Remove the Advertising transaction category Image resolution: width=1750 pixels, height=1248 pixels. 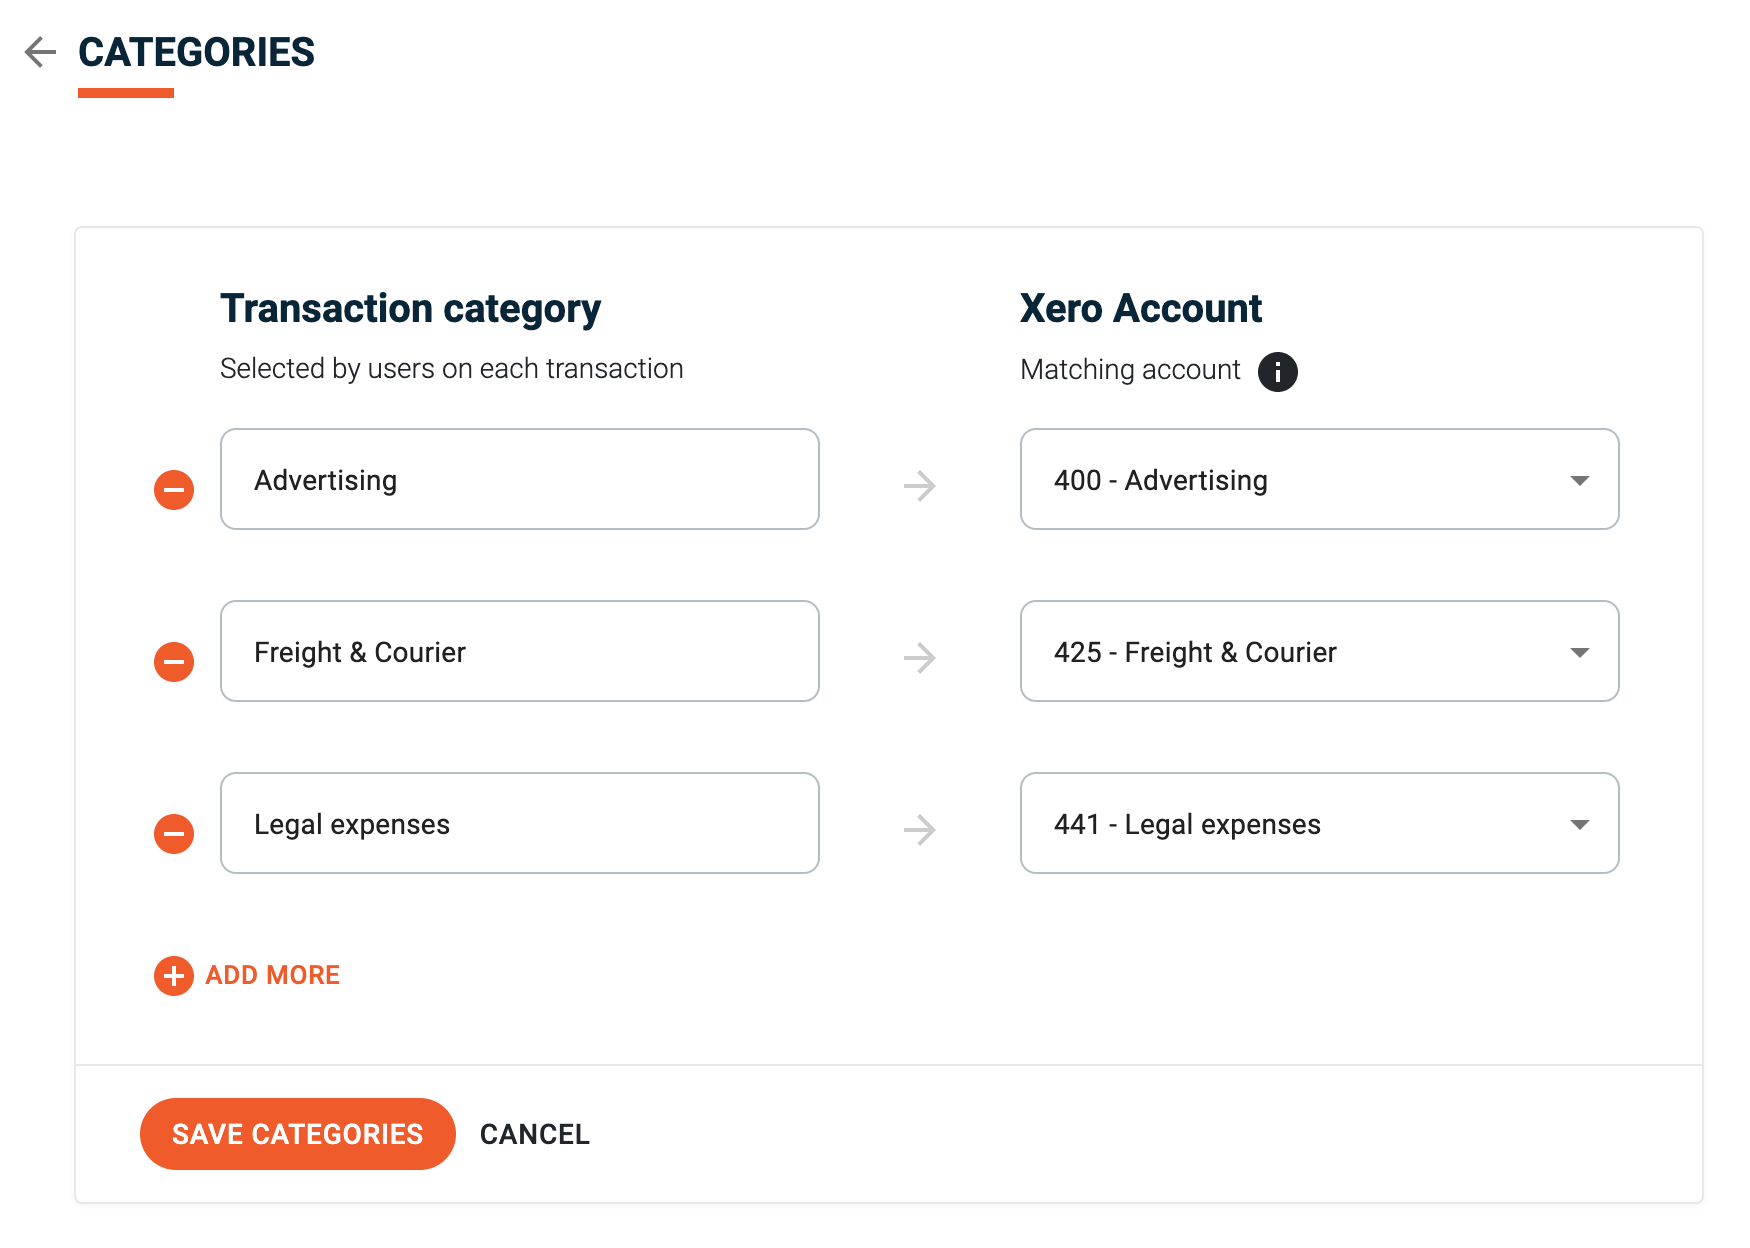point(173,489)
